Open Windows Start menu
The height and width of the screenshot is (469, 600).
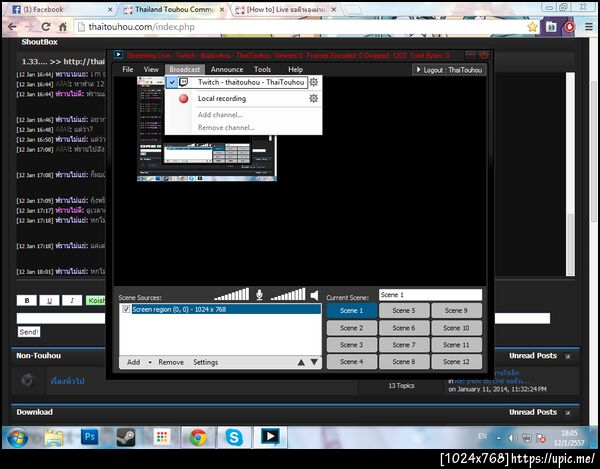(x=17, y=437)
